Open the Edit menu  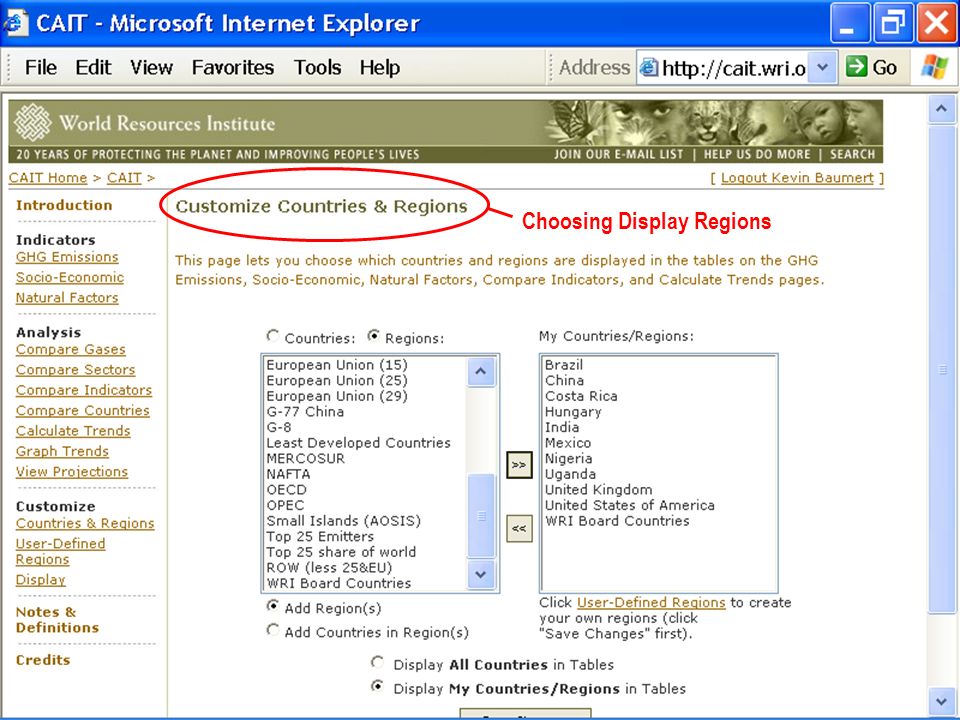93,67
